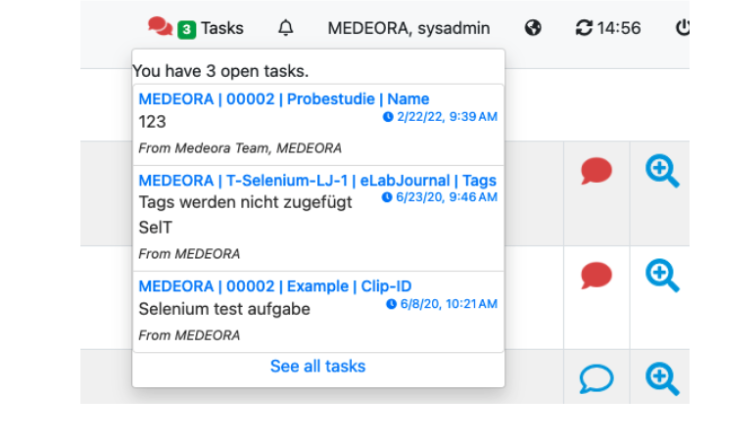Click the See all tasks link

318,366
